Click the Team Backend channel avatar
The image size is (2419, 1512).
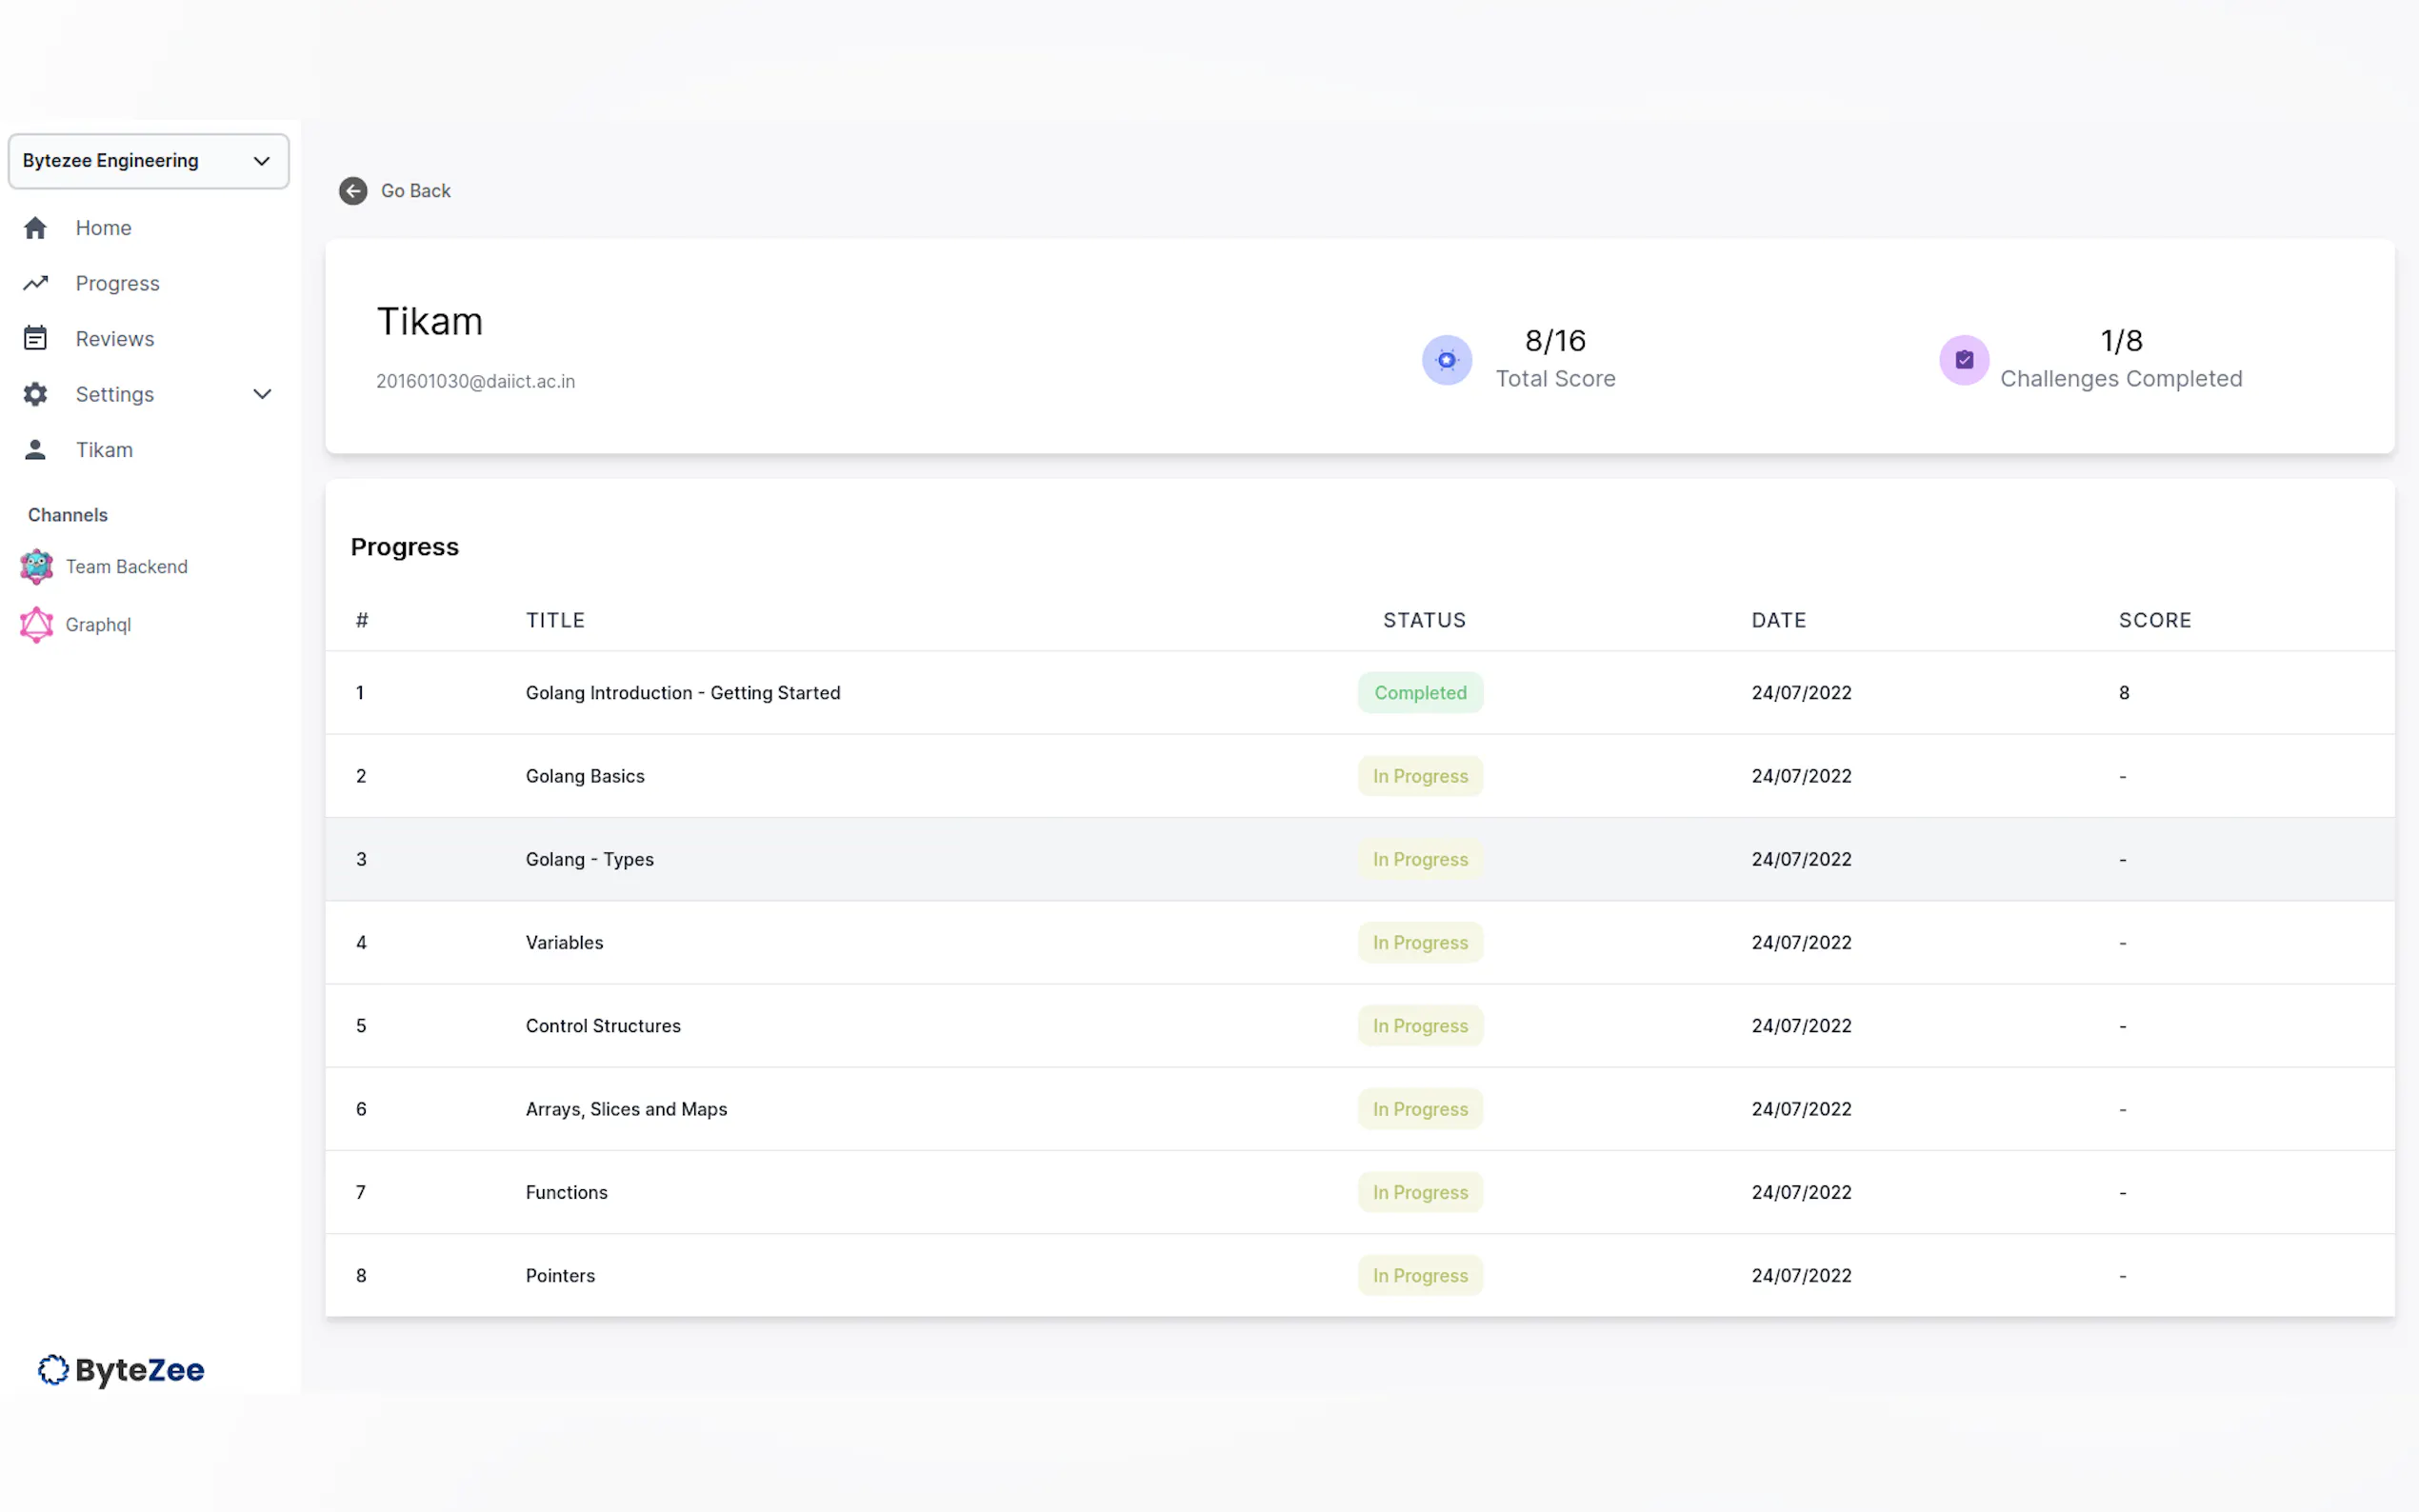37,567
